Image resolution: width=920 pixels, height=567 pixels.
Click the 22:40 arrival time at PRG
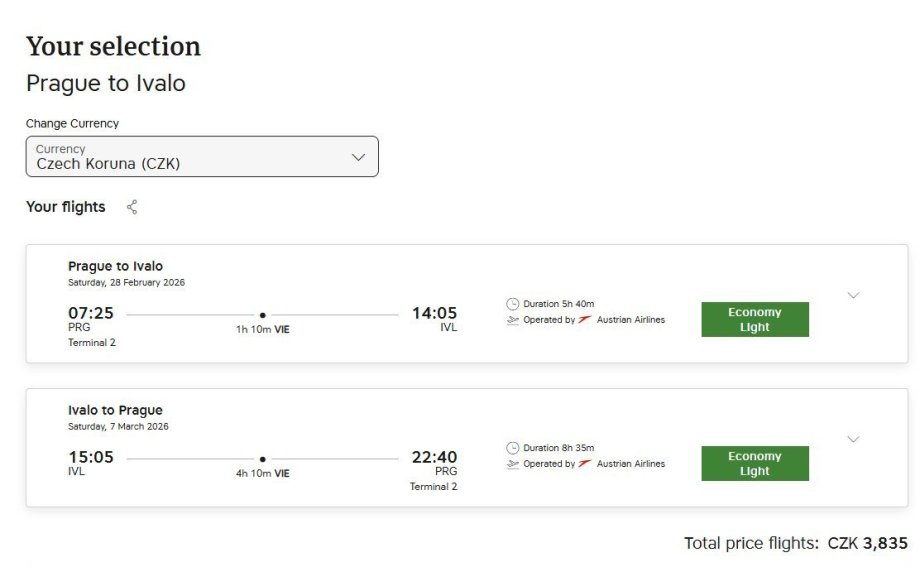click(x=434, y=457)
